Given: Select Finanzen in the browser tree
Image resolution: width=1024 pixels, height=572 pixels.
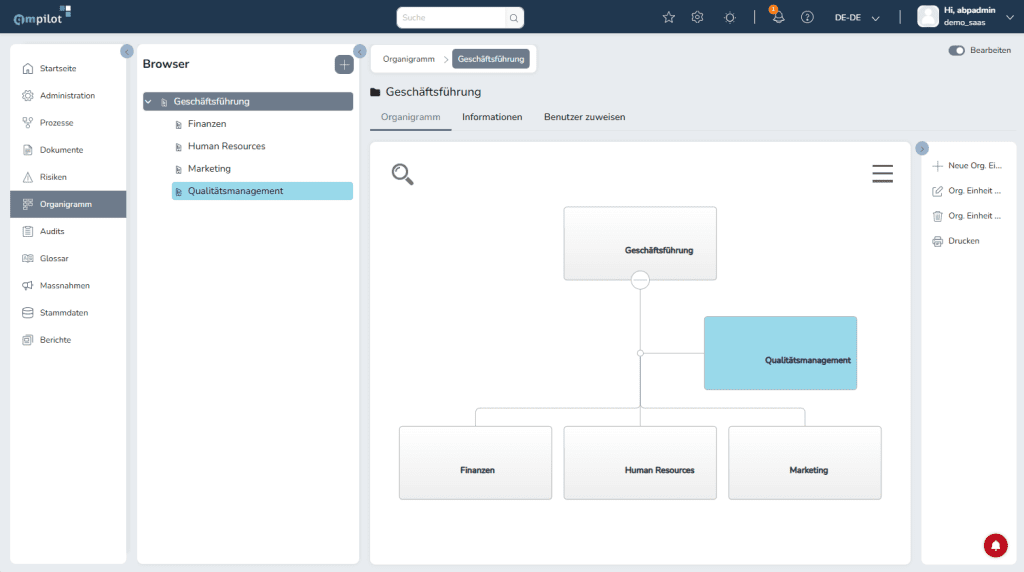Looking at the screenshot, I should coord(207,124).
